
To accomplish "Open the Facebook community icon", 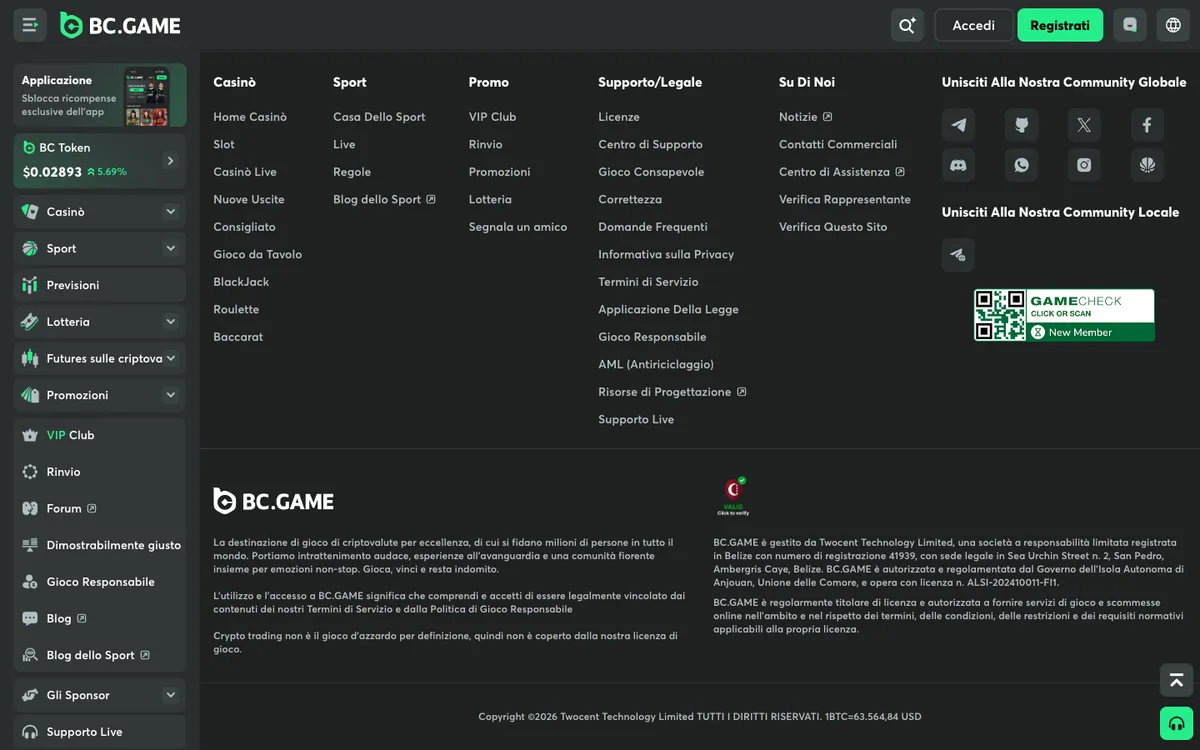I will click(x=1147, y=125).
